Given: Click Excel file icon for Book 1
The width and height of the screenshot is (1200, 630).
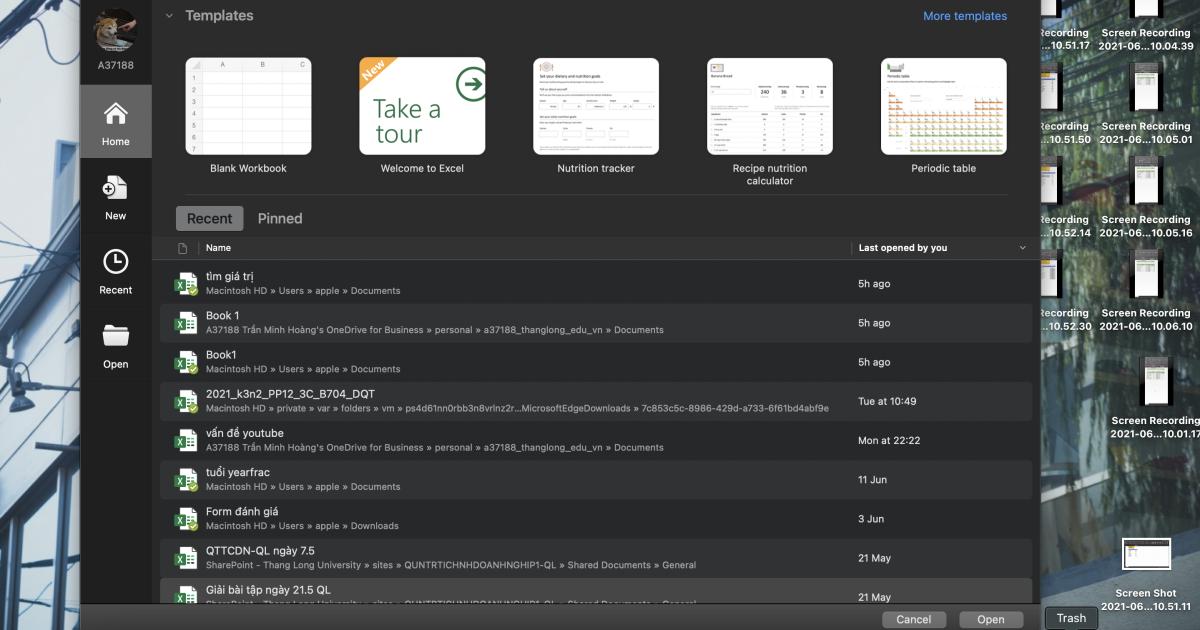Looking at the screenshot, I should 186,323.
